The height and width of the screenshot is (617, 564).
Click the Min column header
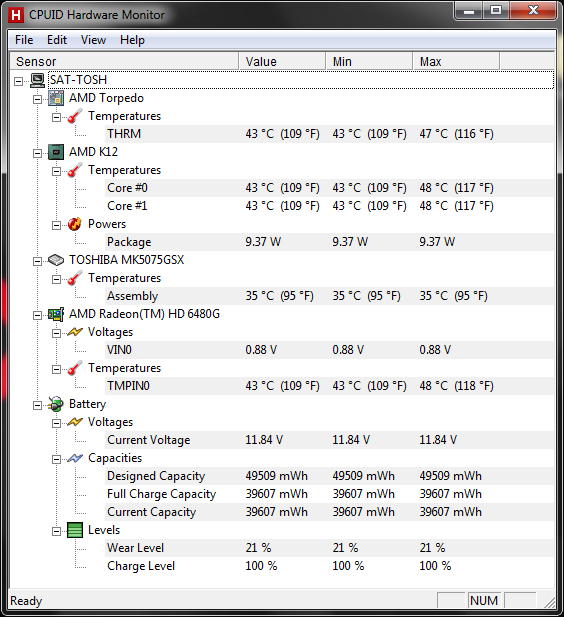point(369,61)
